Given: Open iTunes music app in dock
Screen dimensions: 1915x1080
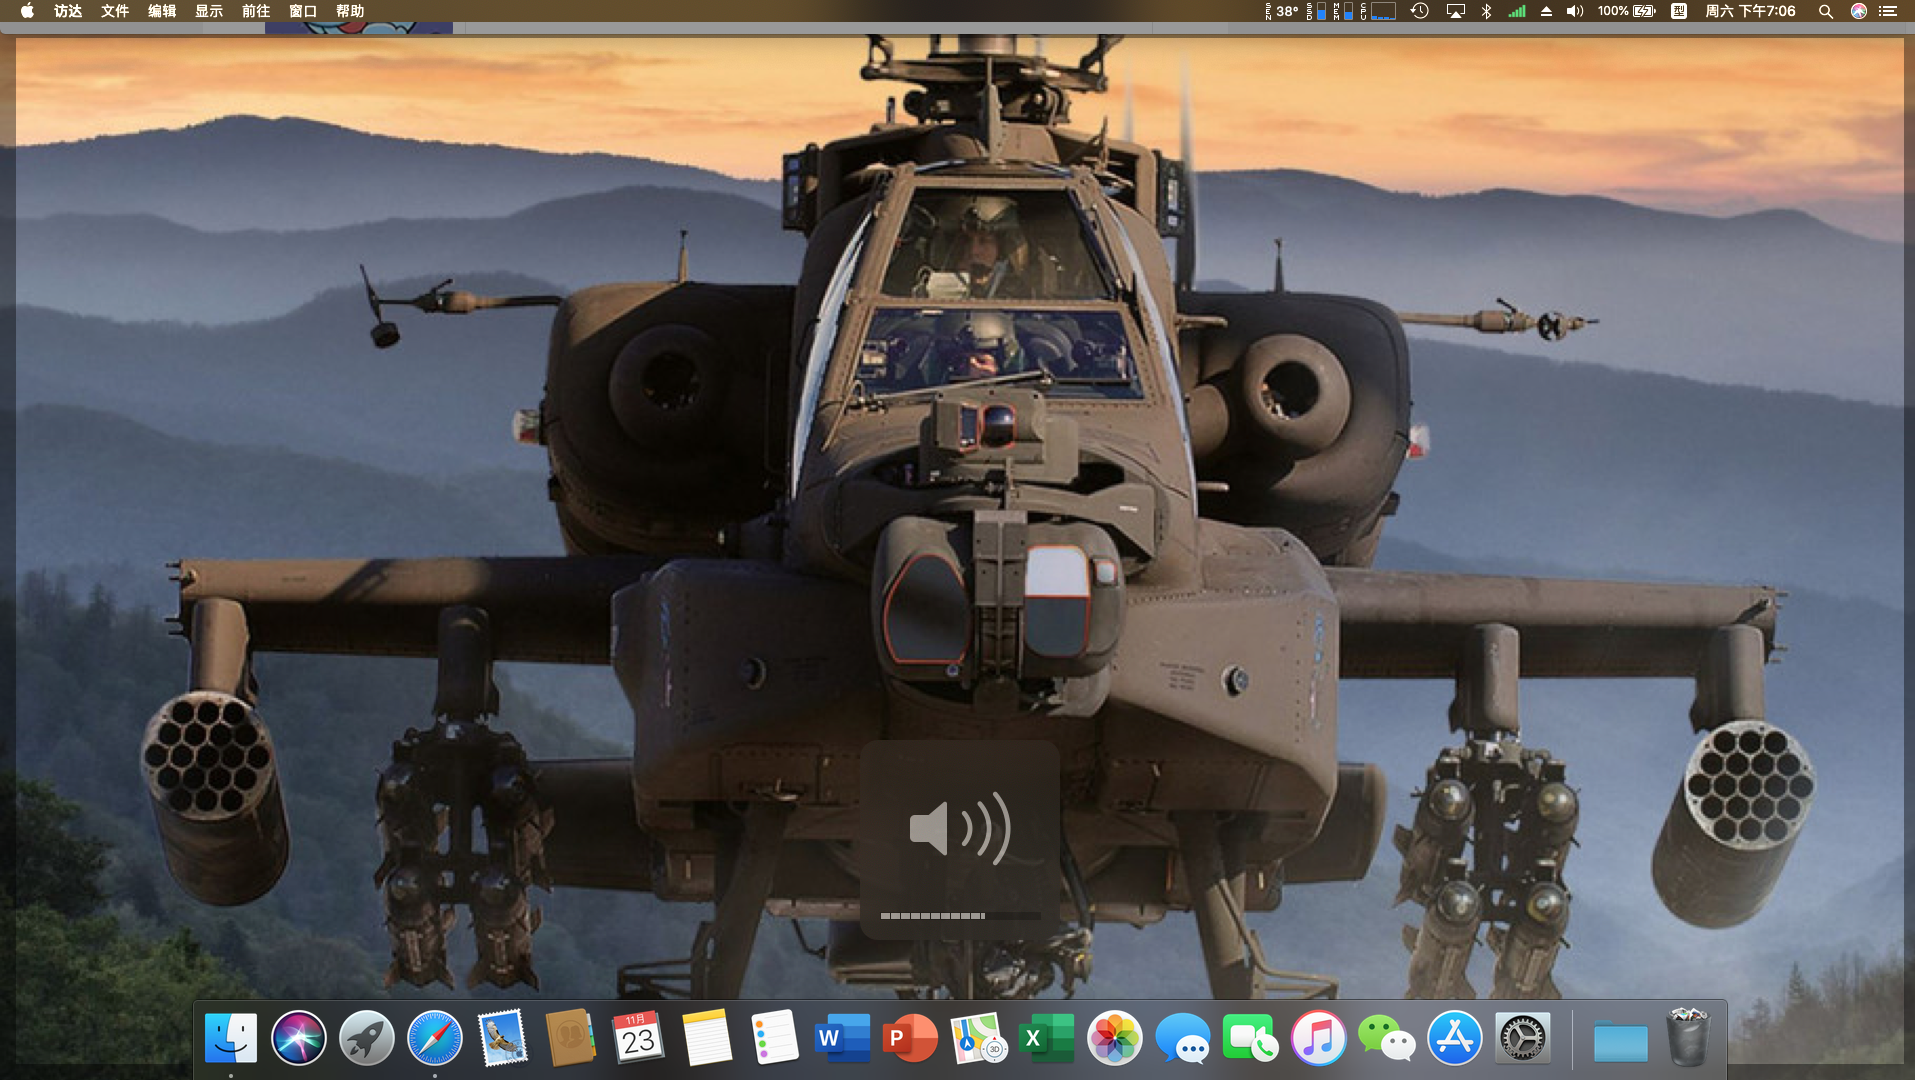Looking at the screenshot, I should coord(1318,1039).
